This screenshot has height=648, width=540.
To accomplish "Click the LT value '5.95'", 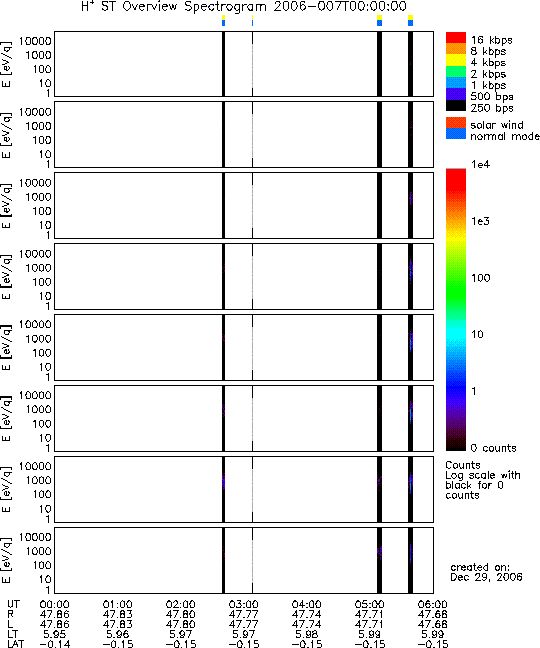I will (55, 634).
